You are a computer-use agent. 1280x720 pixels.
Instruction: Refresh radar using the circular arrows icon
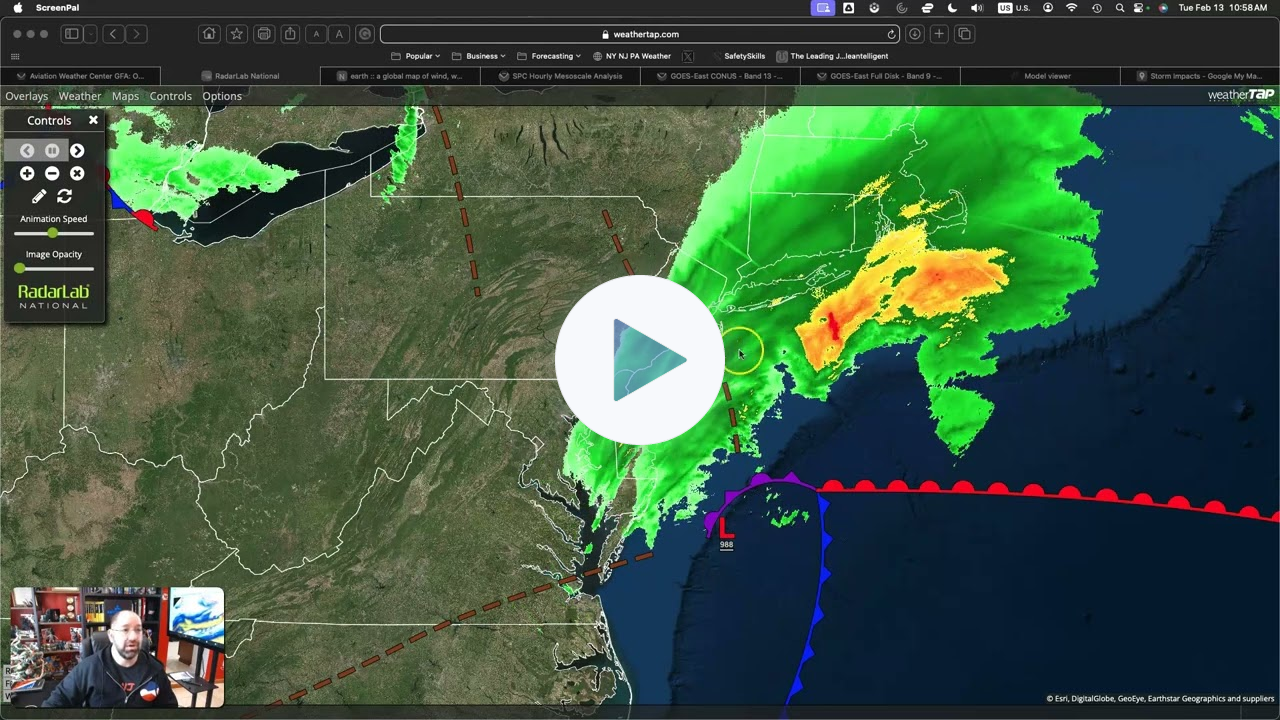65,197
